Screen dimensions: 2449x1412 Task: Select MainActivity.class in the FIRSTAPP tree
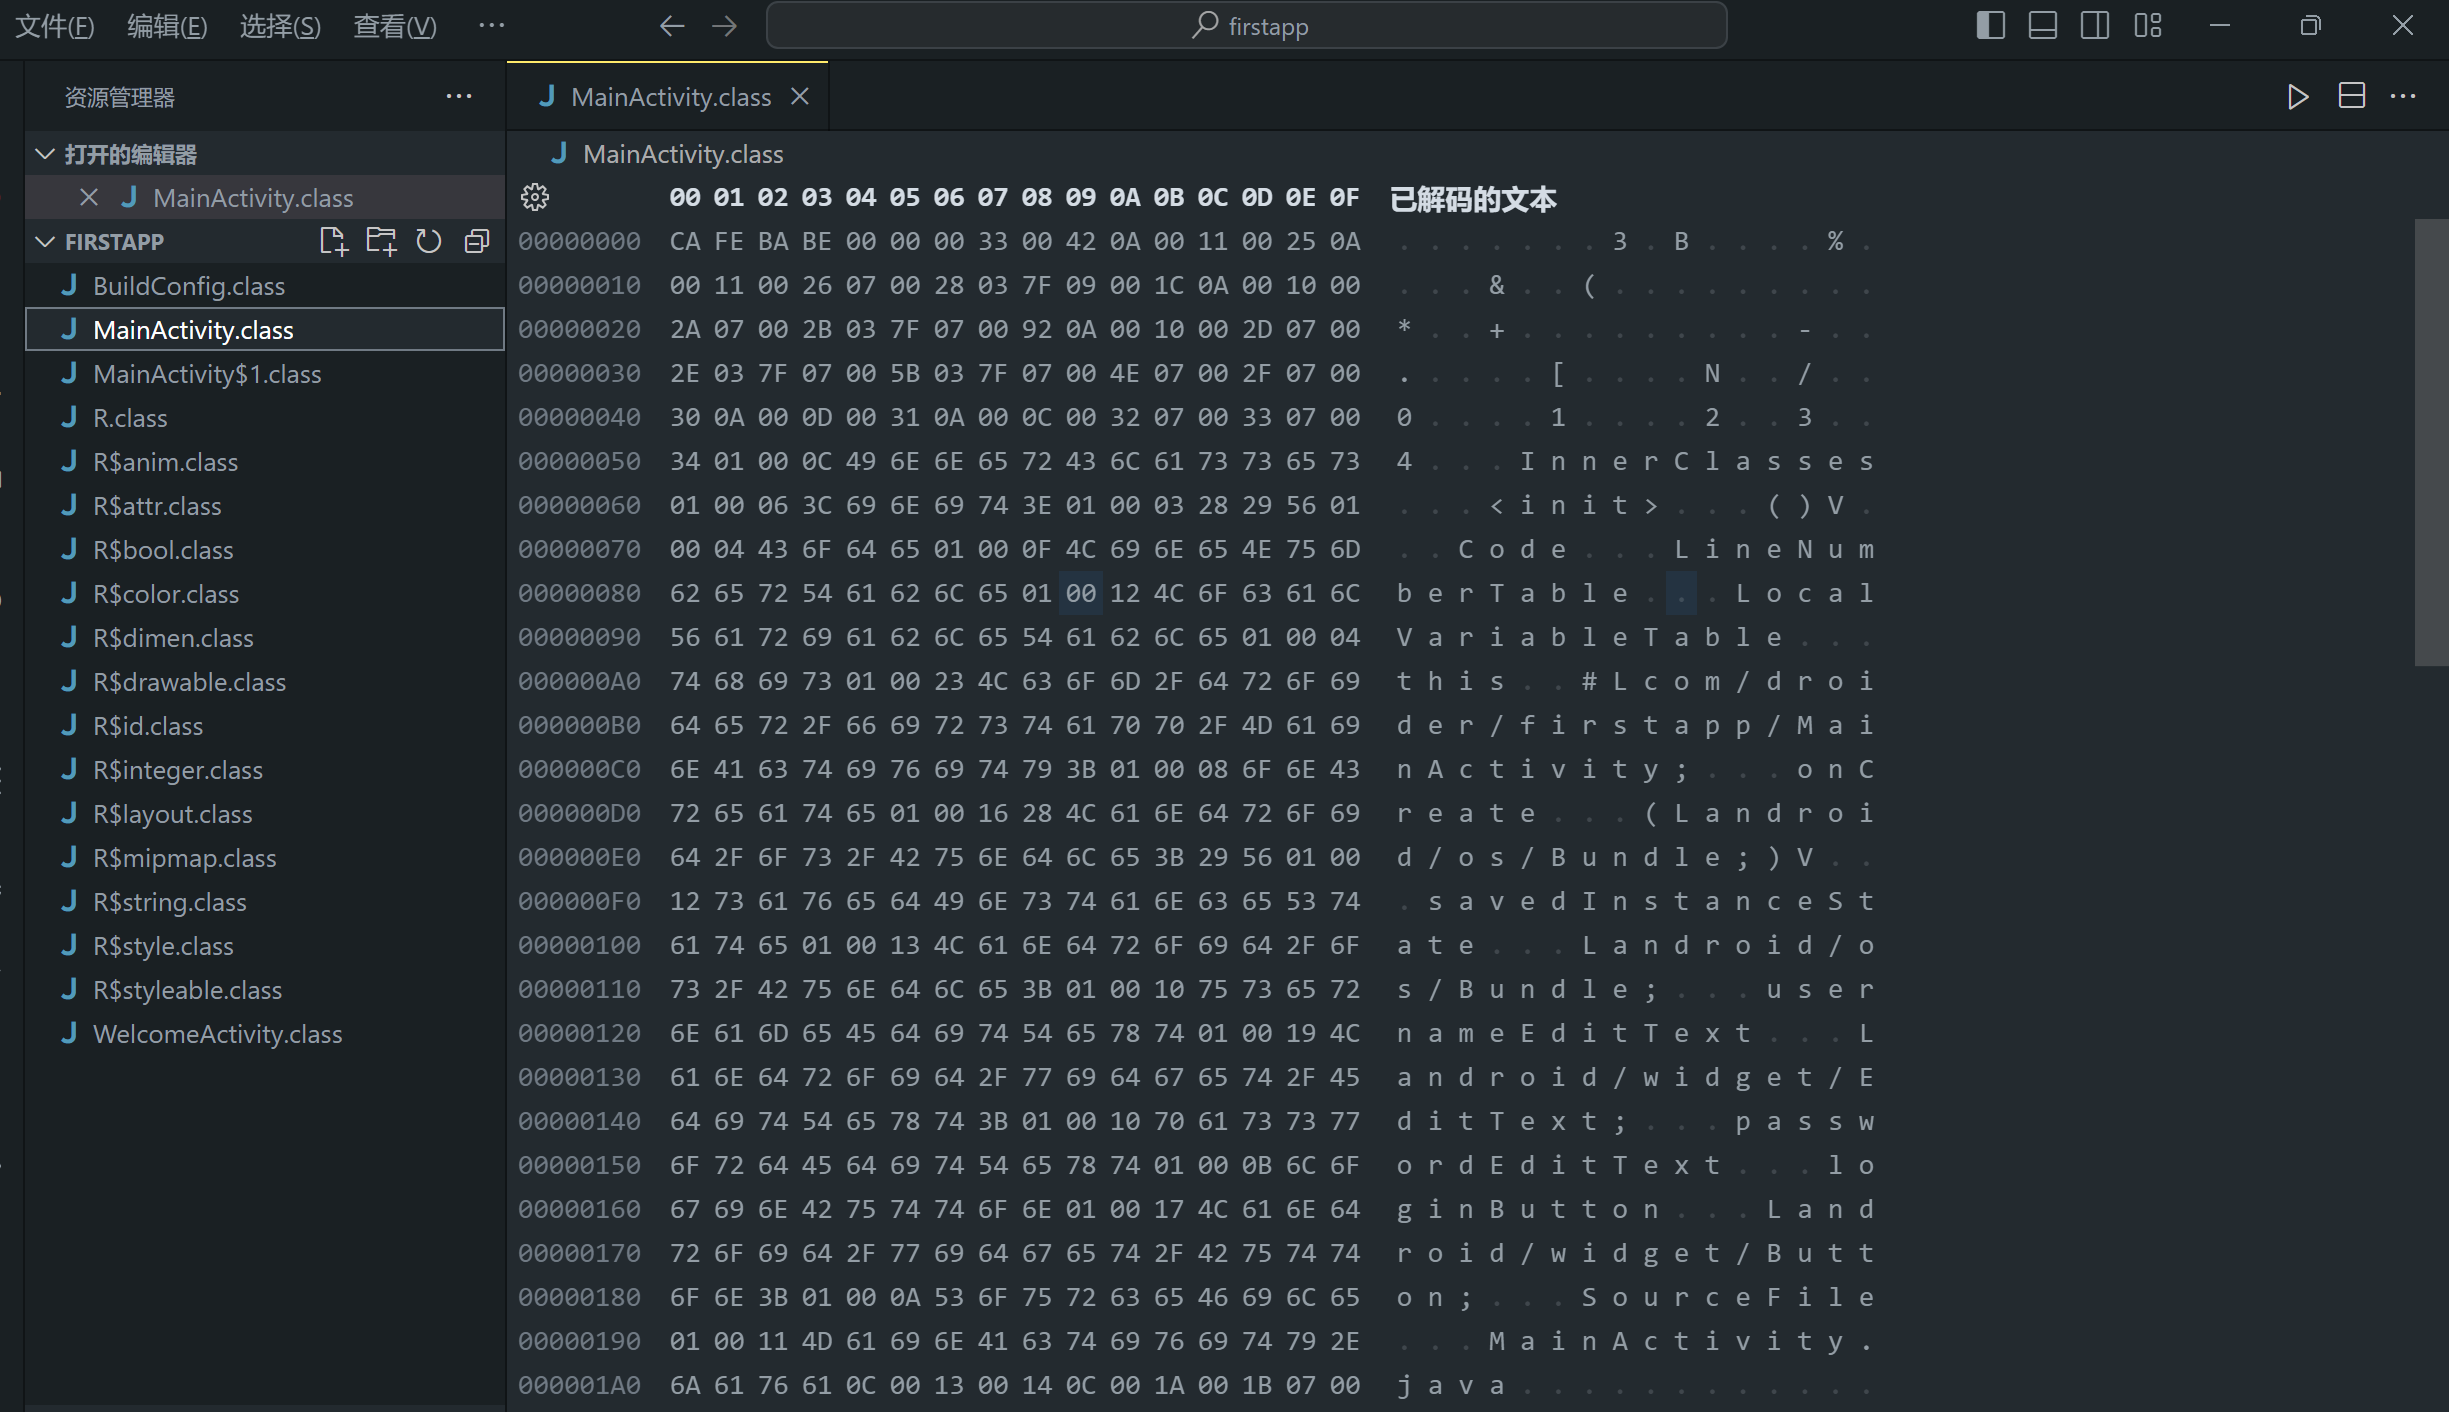[265, 330]
